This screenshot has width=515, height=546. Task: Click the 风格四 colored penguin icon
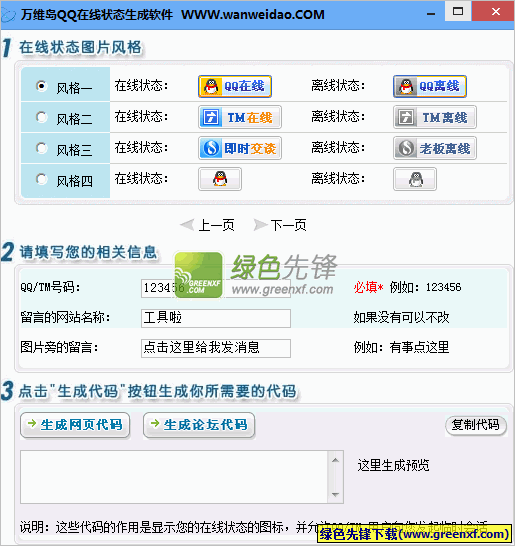tap(220, 179)
